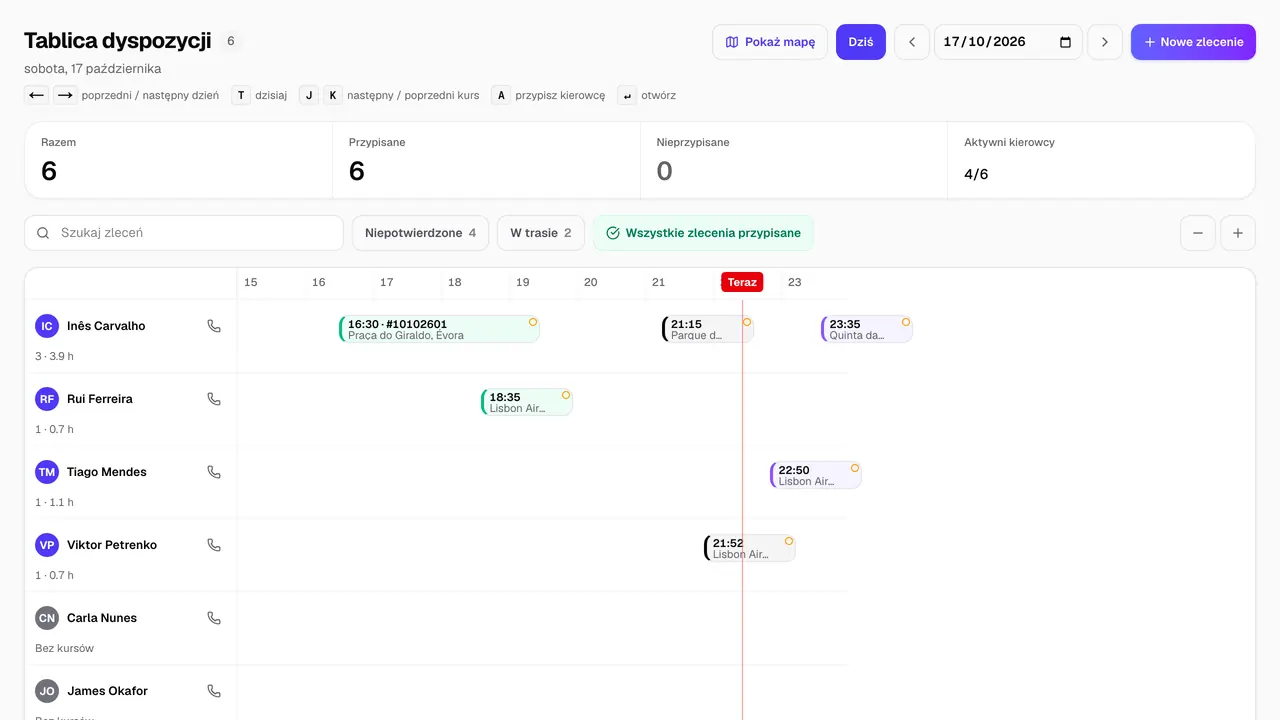Image resolution: width=1280 pixels, height=720 pixels.
Task: Zoom in timeline with plus button
Action: (x=1238, y=233)
